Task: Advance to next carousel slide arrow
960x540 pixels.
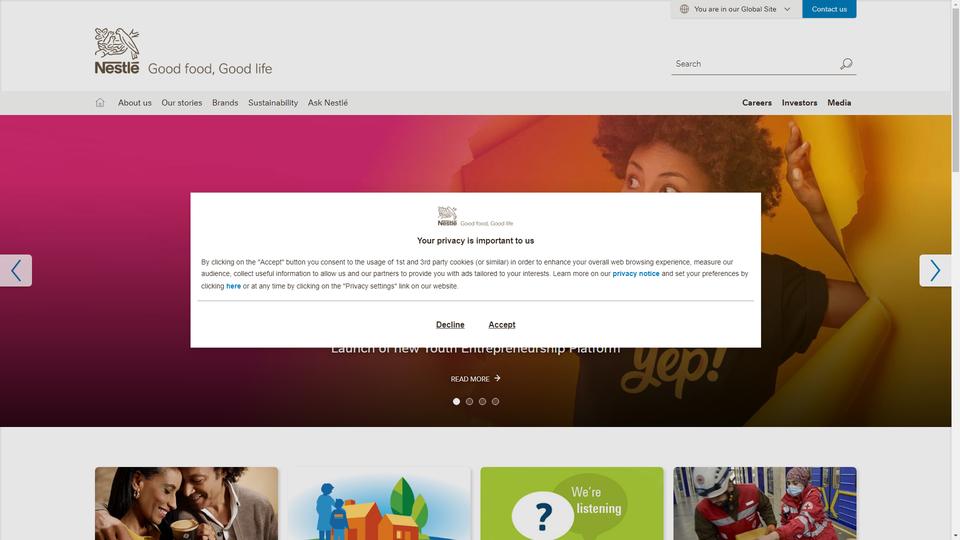Action: [x=935, y=271]
